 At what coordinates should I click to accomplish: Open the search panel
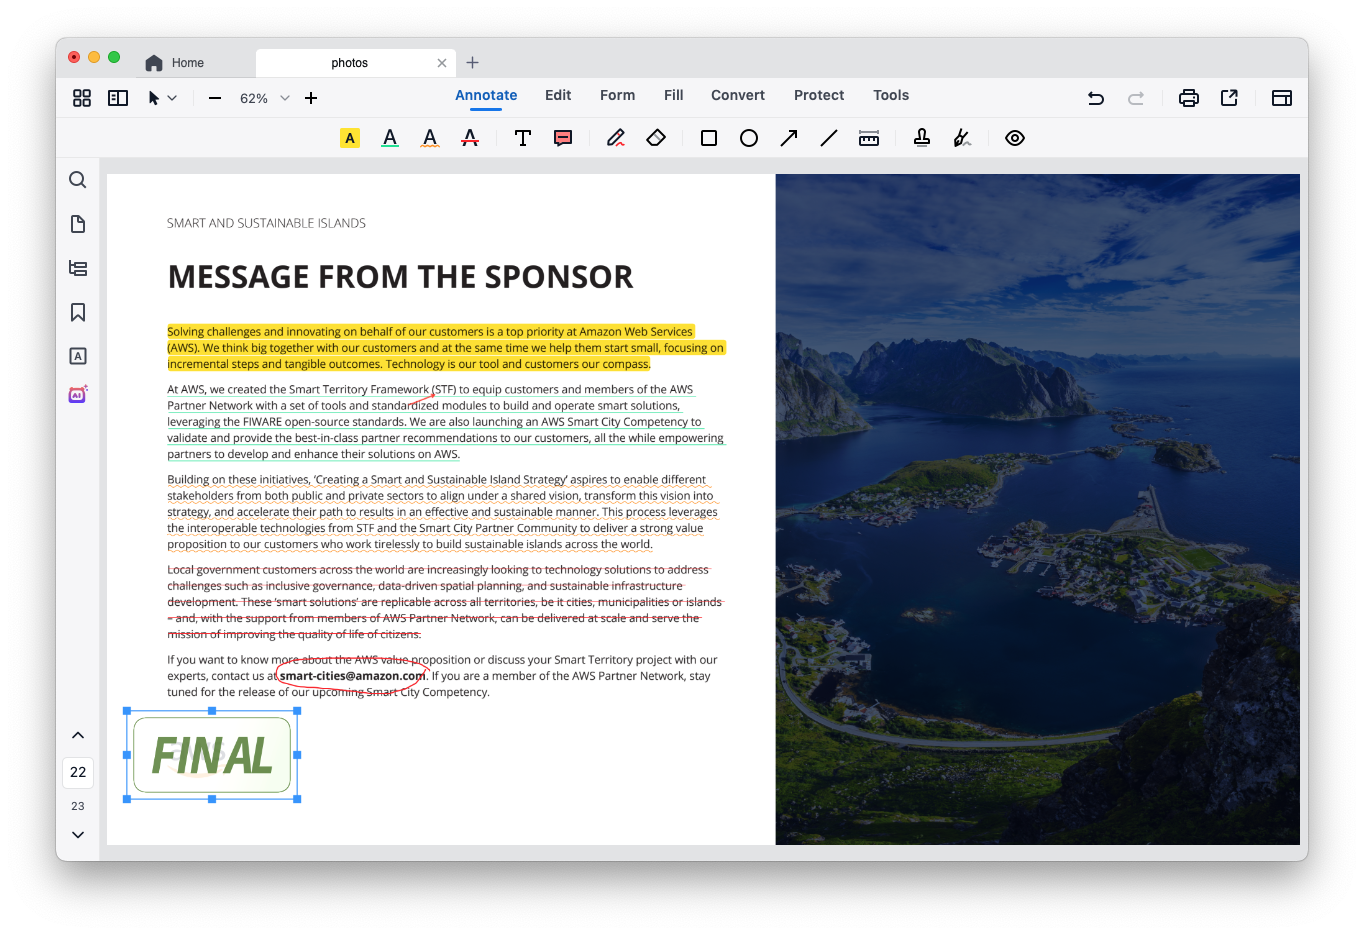(77, 179)
